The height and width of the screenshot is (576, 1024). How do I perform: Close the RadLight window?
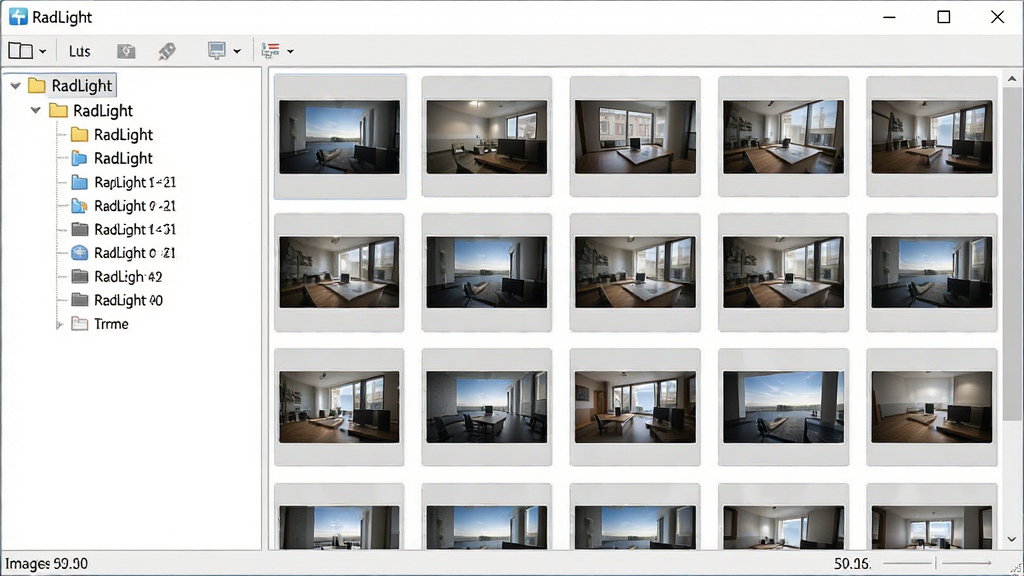pos(998,17)
